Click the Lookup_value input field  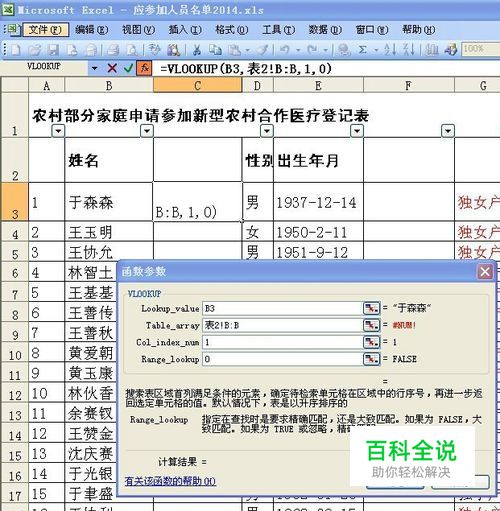point(282,308)
